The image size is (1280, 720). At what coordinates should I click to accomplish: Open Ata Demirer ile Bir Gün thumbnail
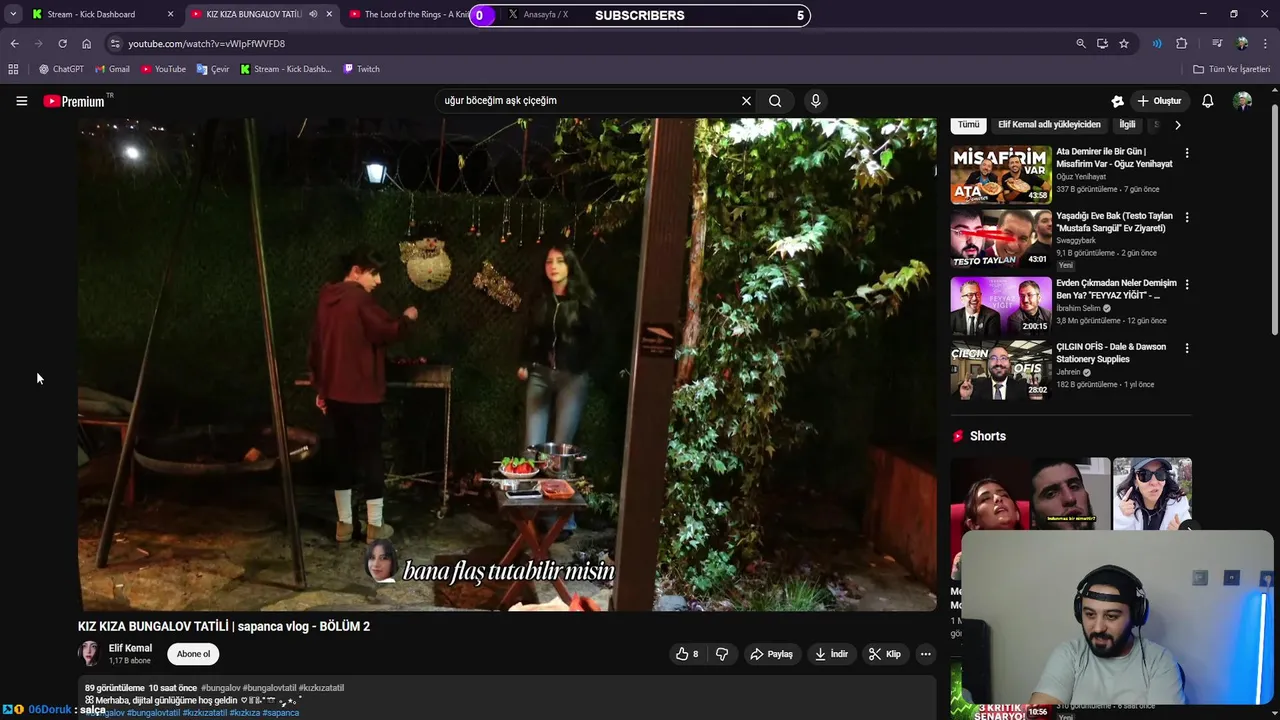tap(1001, 174)
